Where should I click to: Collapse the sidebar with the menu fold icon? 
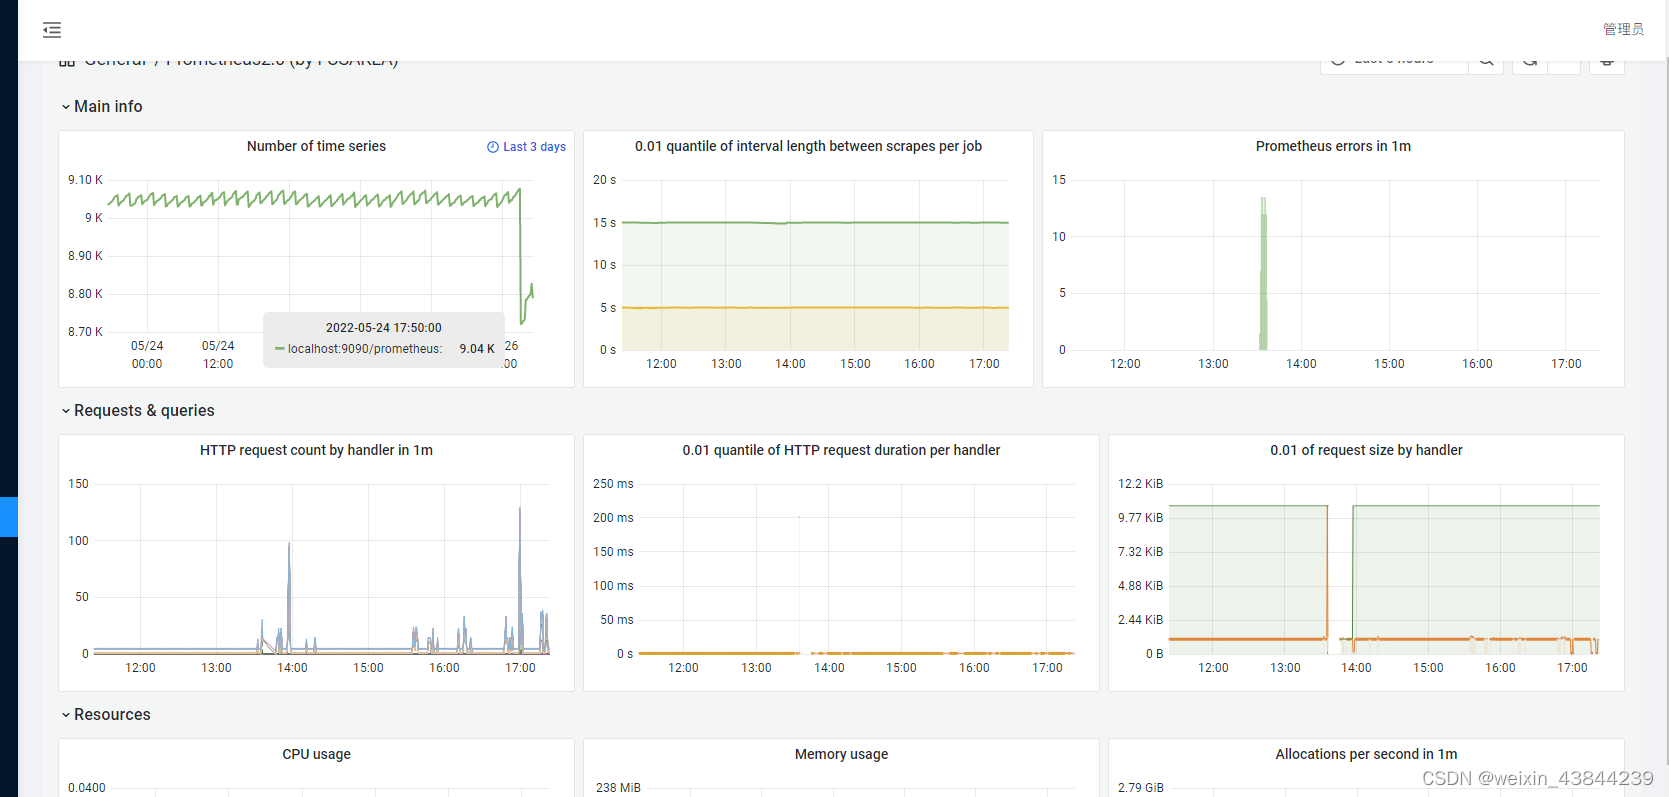pyautogui.click(x=52, y=30)
